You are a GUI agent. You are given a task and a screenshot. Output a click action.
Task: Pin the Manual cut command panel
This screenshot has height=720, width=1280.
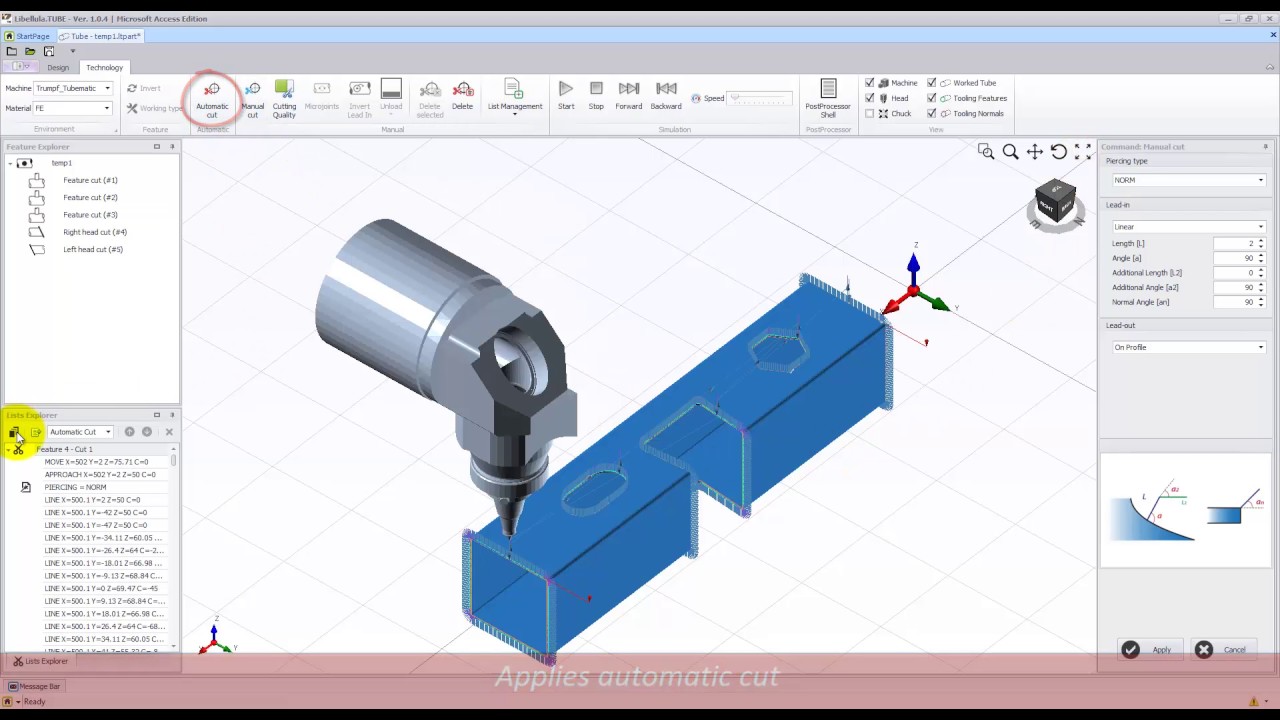1265,147
